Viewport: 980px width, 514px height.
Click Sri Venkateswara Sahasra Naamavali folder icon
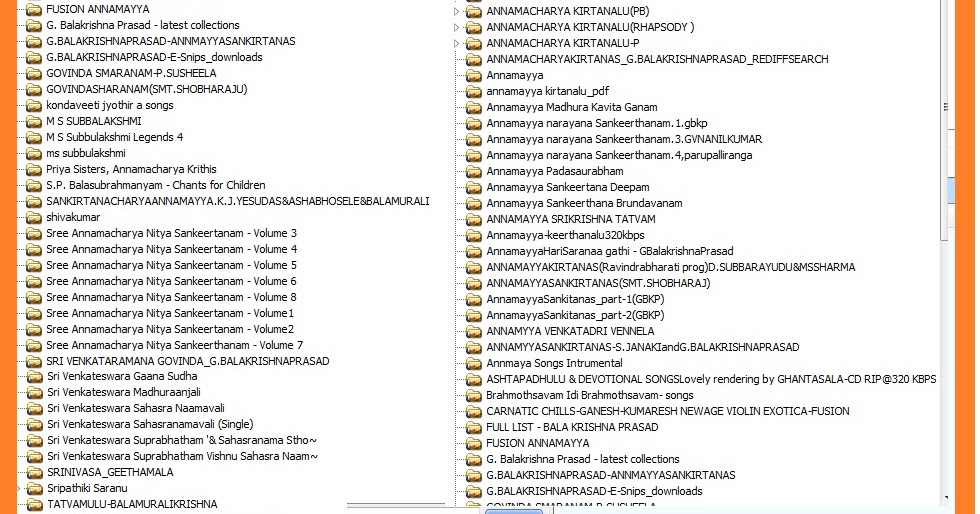(x=35, y=409)
